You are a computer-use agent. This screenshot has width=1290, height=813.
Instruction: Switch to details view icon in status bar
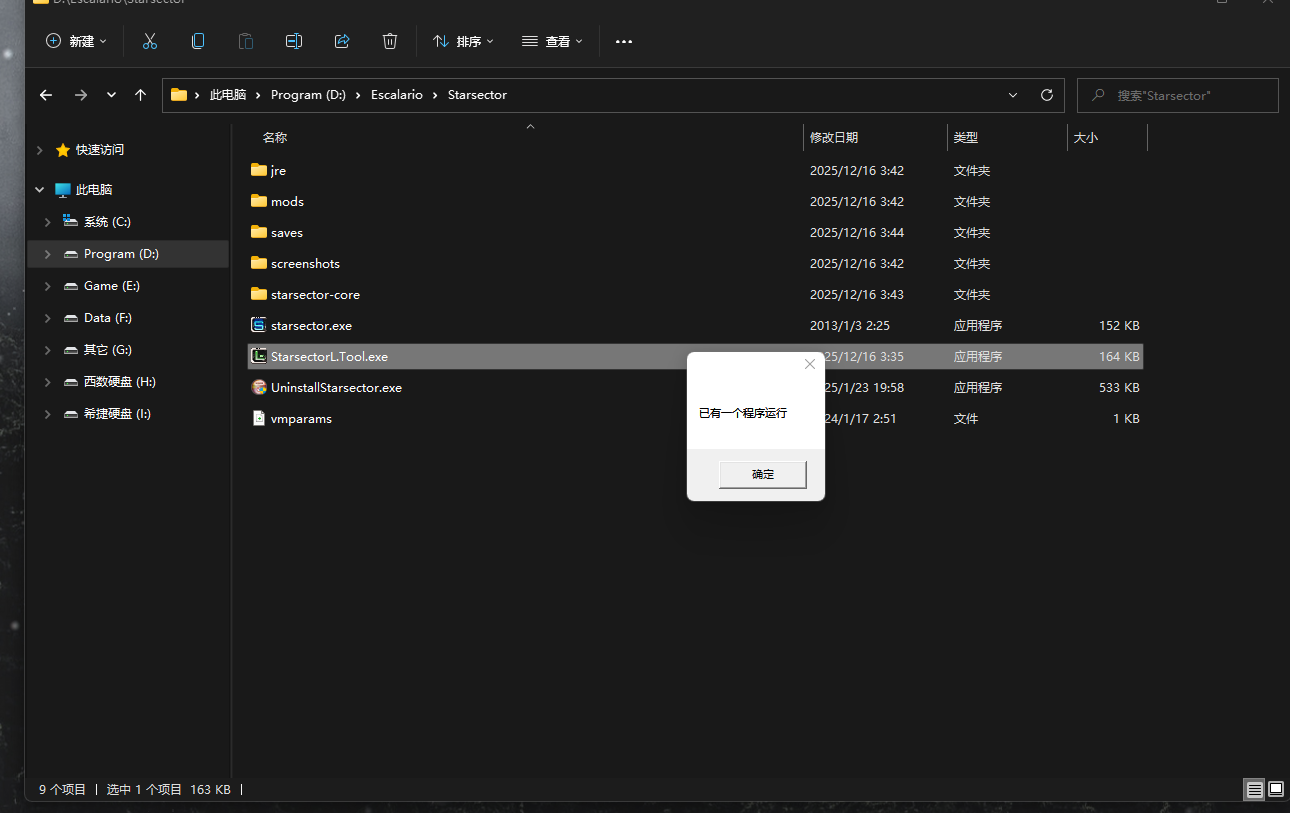[x=1254, y=790]
